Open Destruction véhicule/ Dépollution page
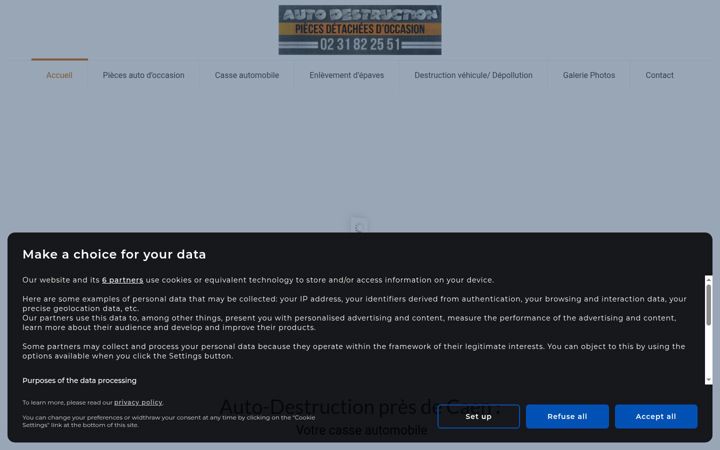 pos(473,75)
